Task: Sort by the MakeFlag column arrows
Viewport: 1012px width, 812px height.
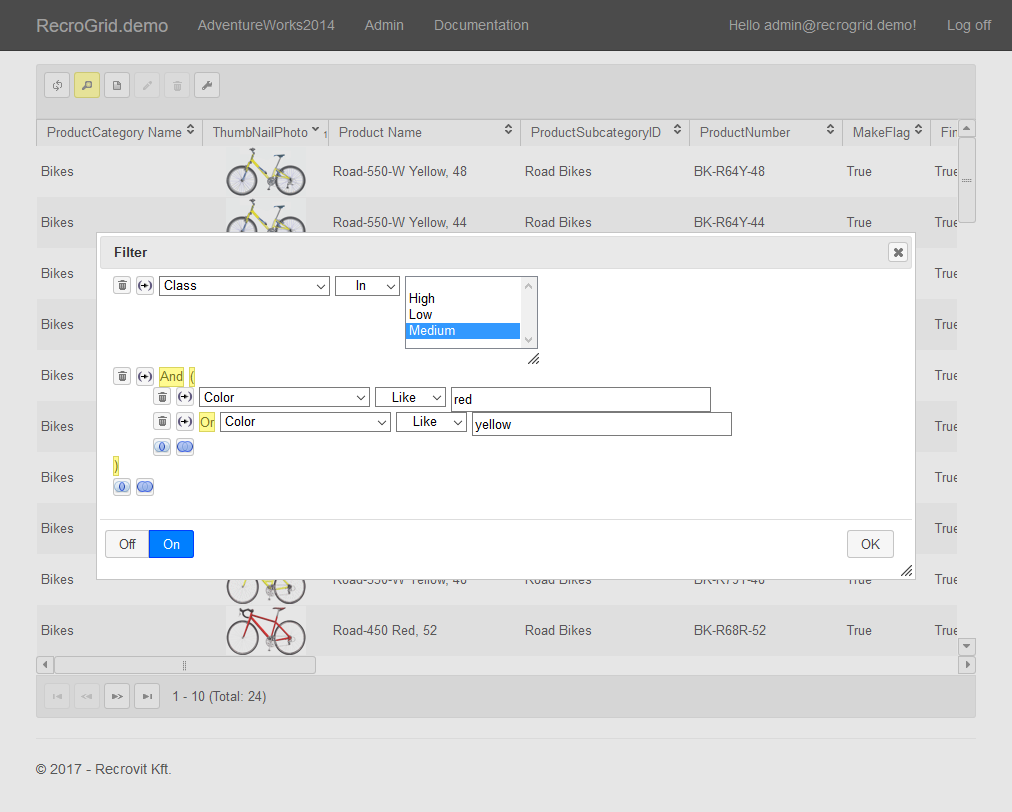Action: (918, 130)
